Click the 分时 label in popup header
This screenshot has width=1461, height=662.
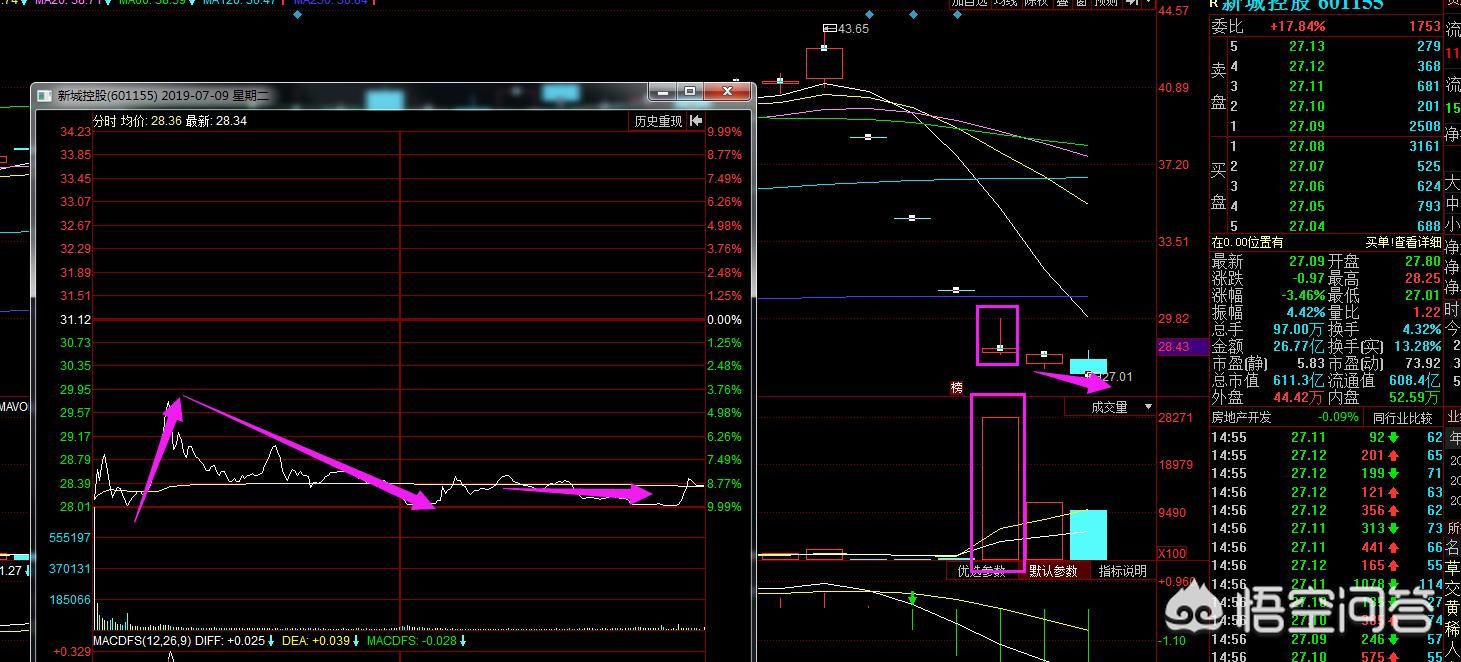(x=104, y=121)
